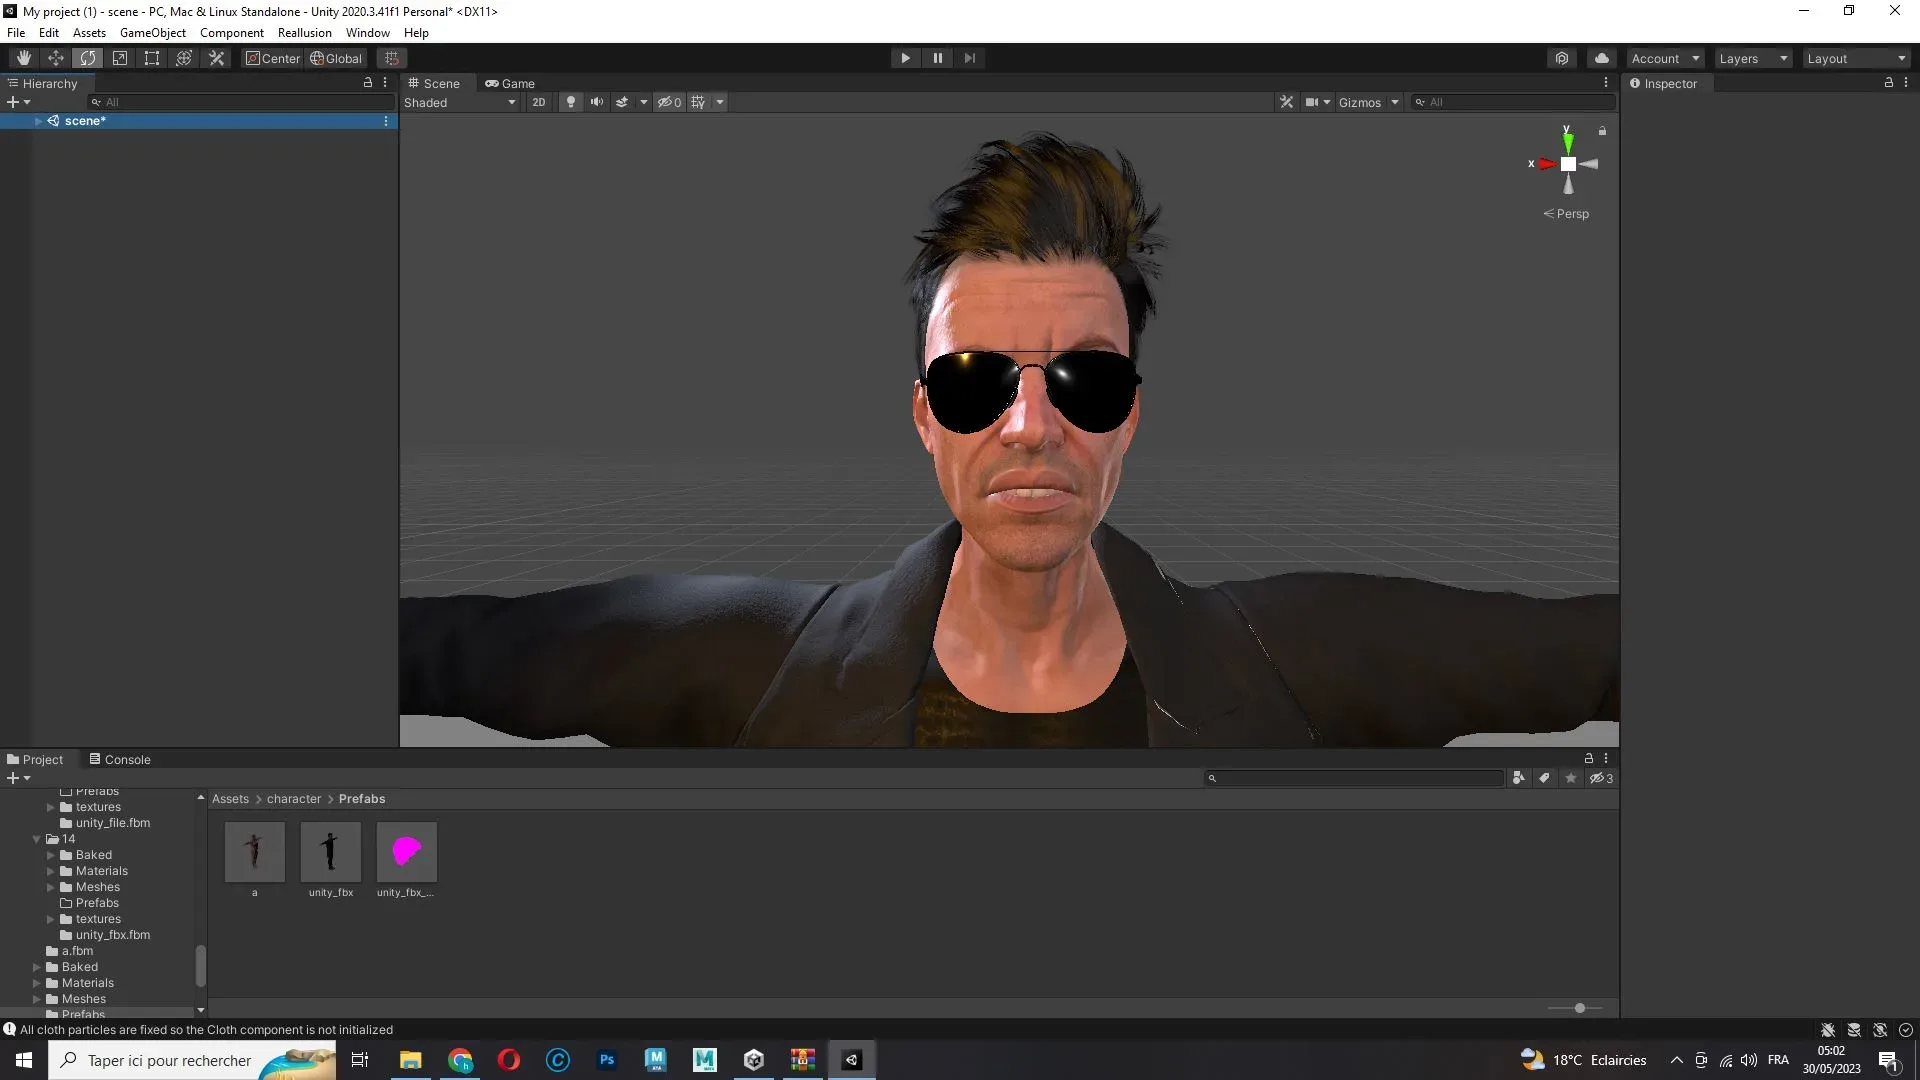Select the Move tool
This screenshot has width=1920, height=1080.
tap(56, 57)
